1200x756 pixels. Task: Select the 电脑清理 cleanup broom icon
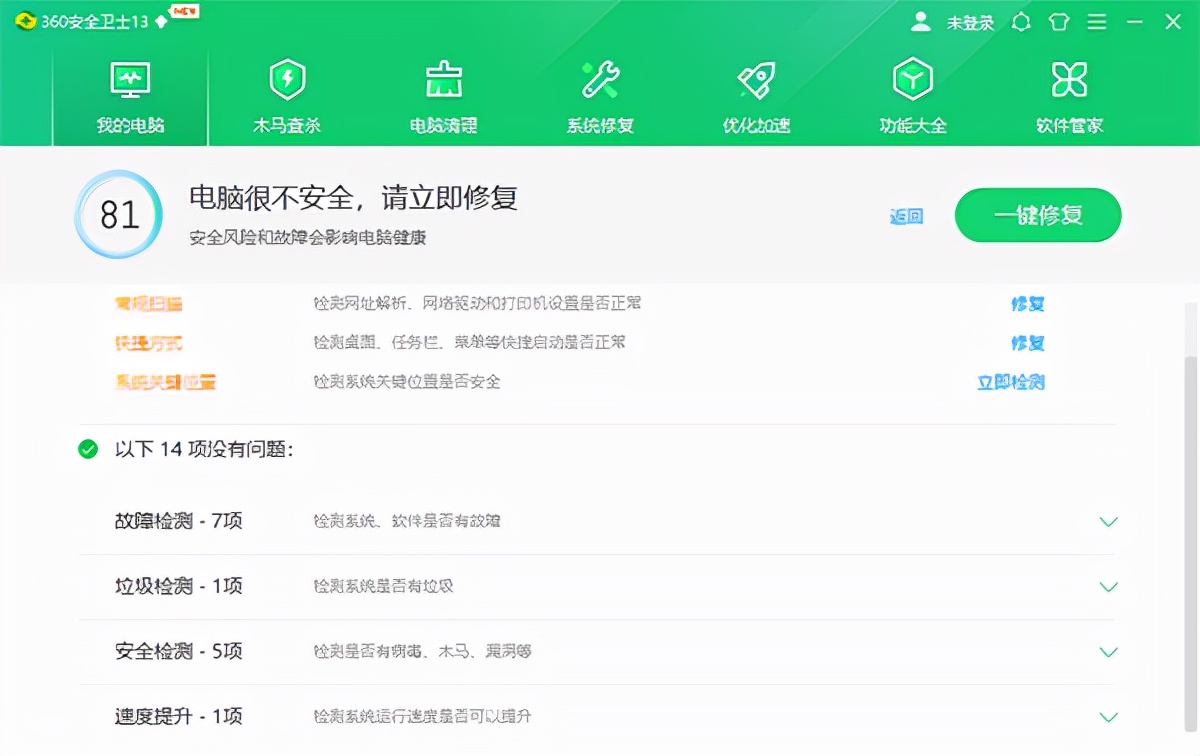click(x=443, y=95)
